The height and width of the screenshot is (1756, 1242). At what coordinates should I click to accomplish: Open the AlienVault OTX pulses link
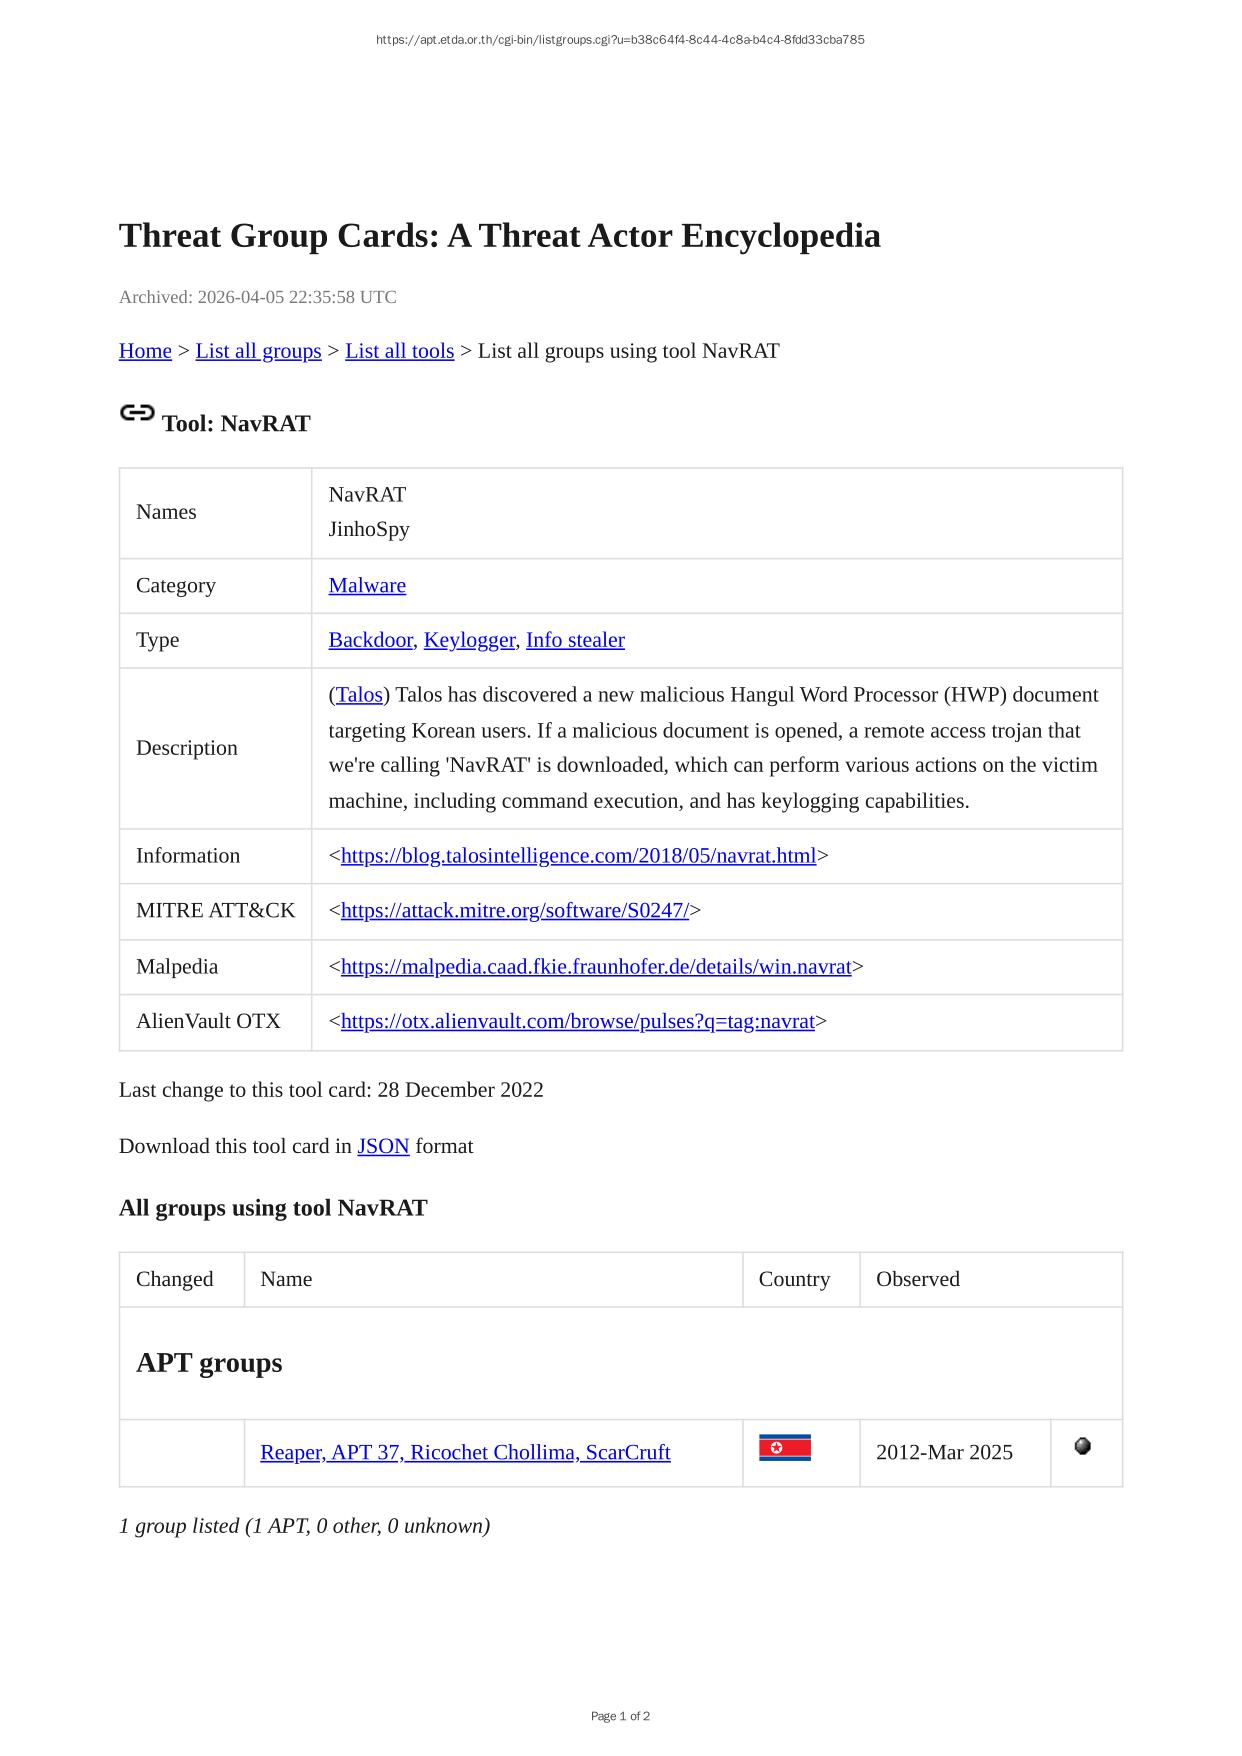coord(577,1022)
